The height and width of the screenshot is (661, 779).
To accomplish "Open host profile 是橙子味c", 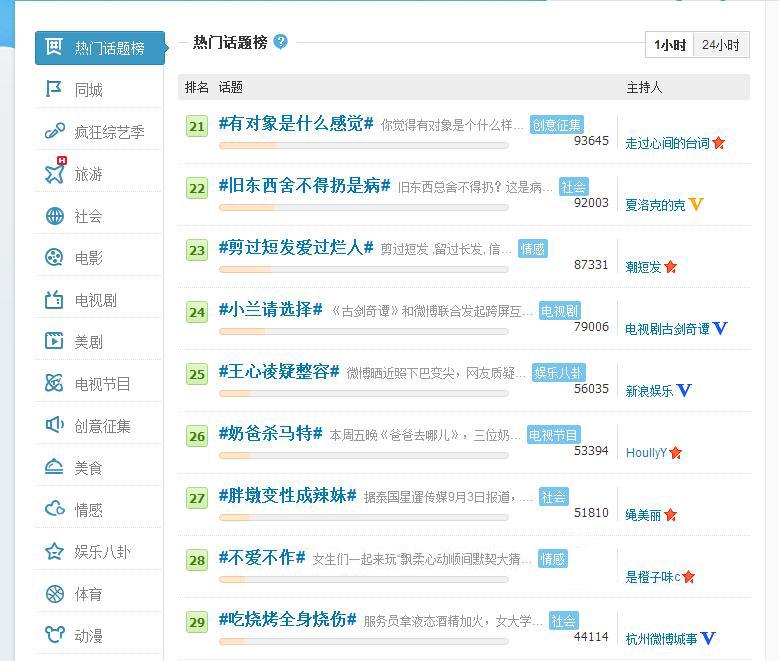I will [x=653, y=577].
